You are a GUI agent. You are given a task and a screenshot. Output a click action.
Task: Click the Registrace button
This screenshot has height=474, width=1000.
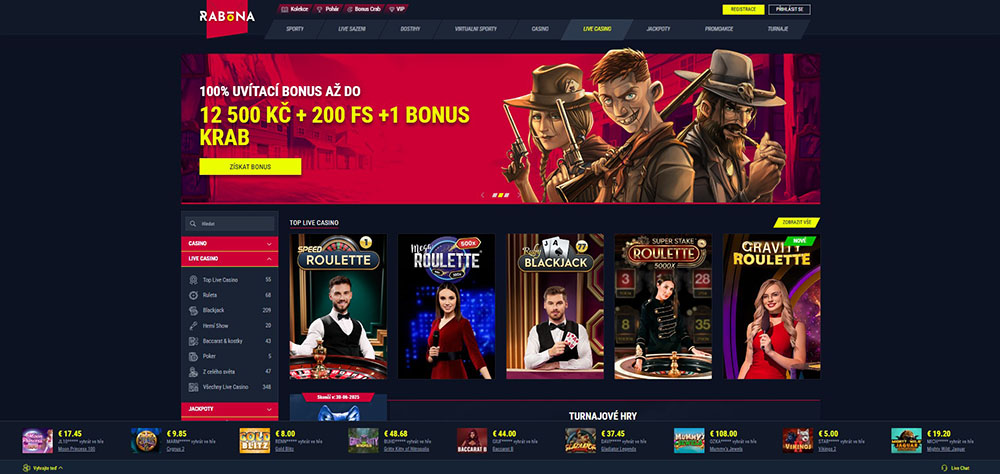click(x=743, y=10)
